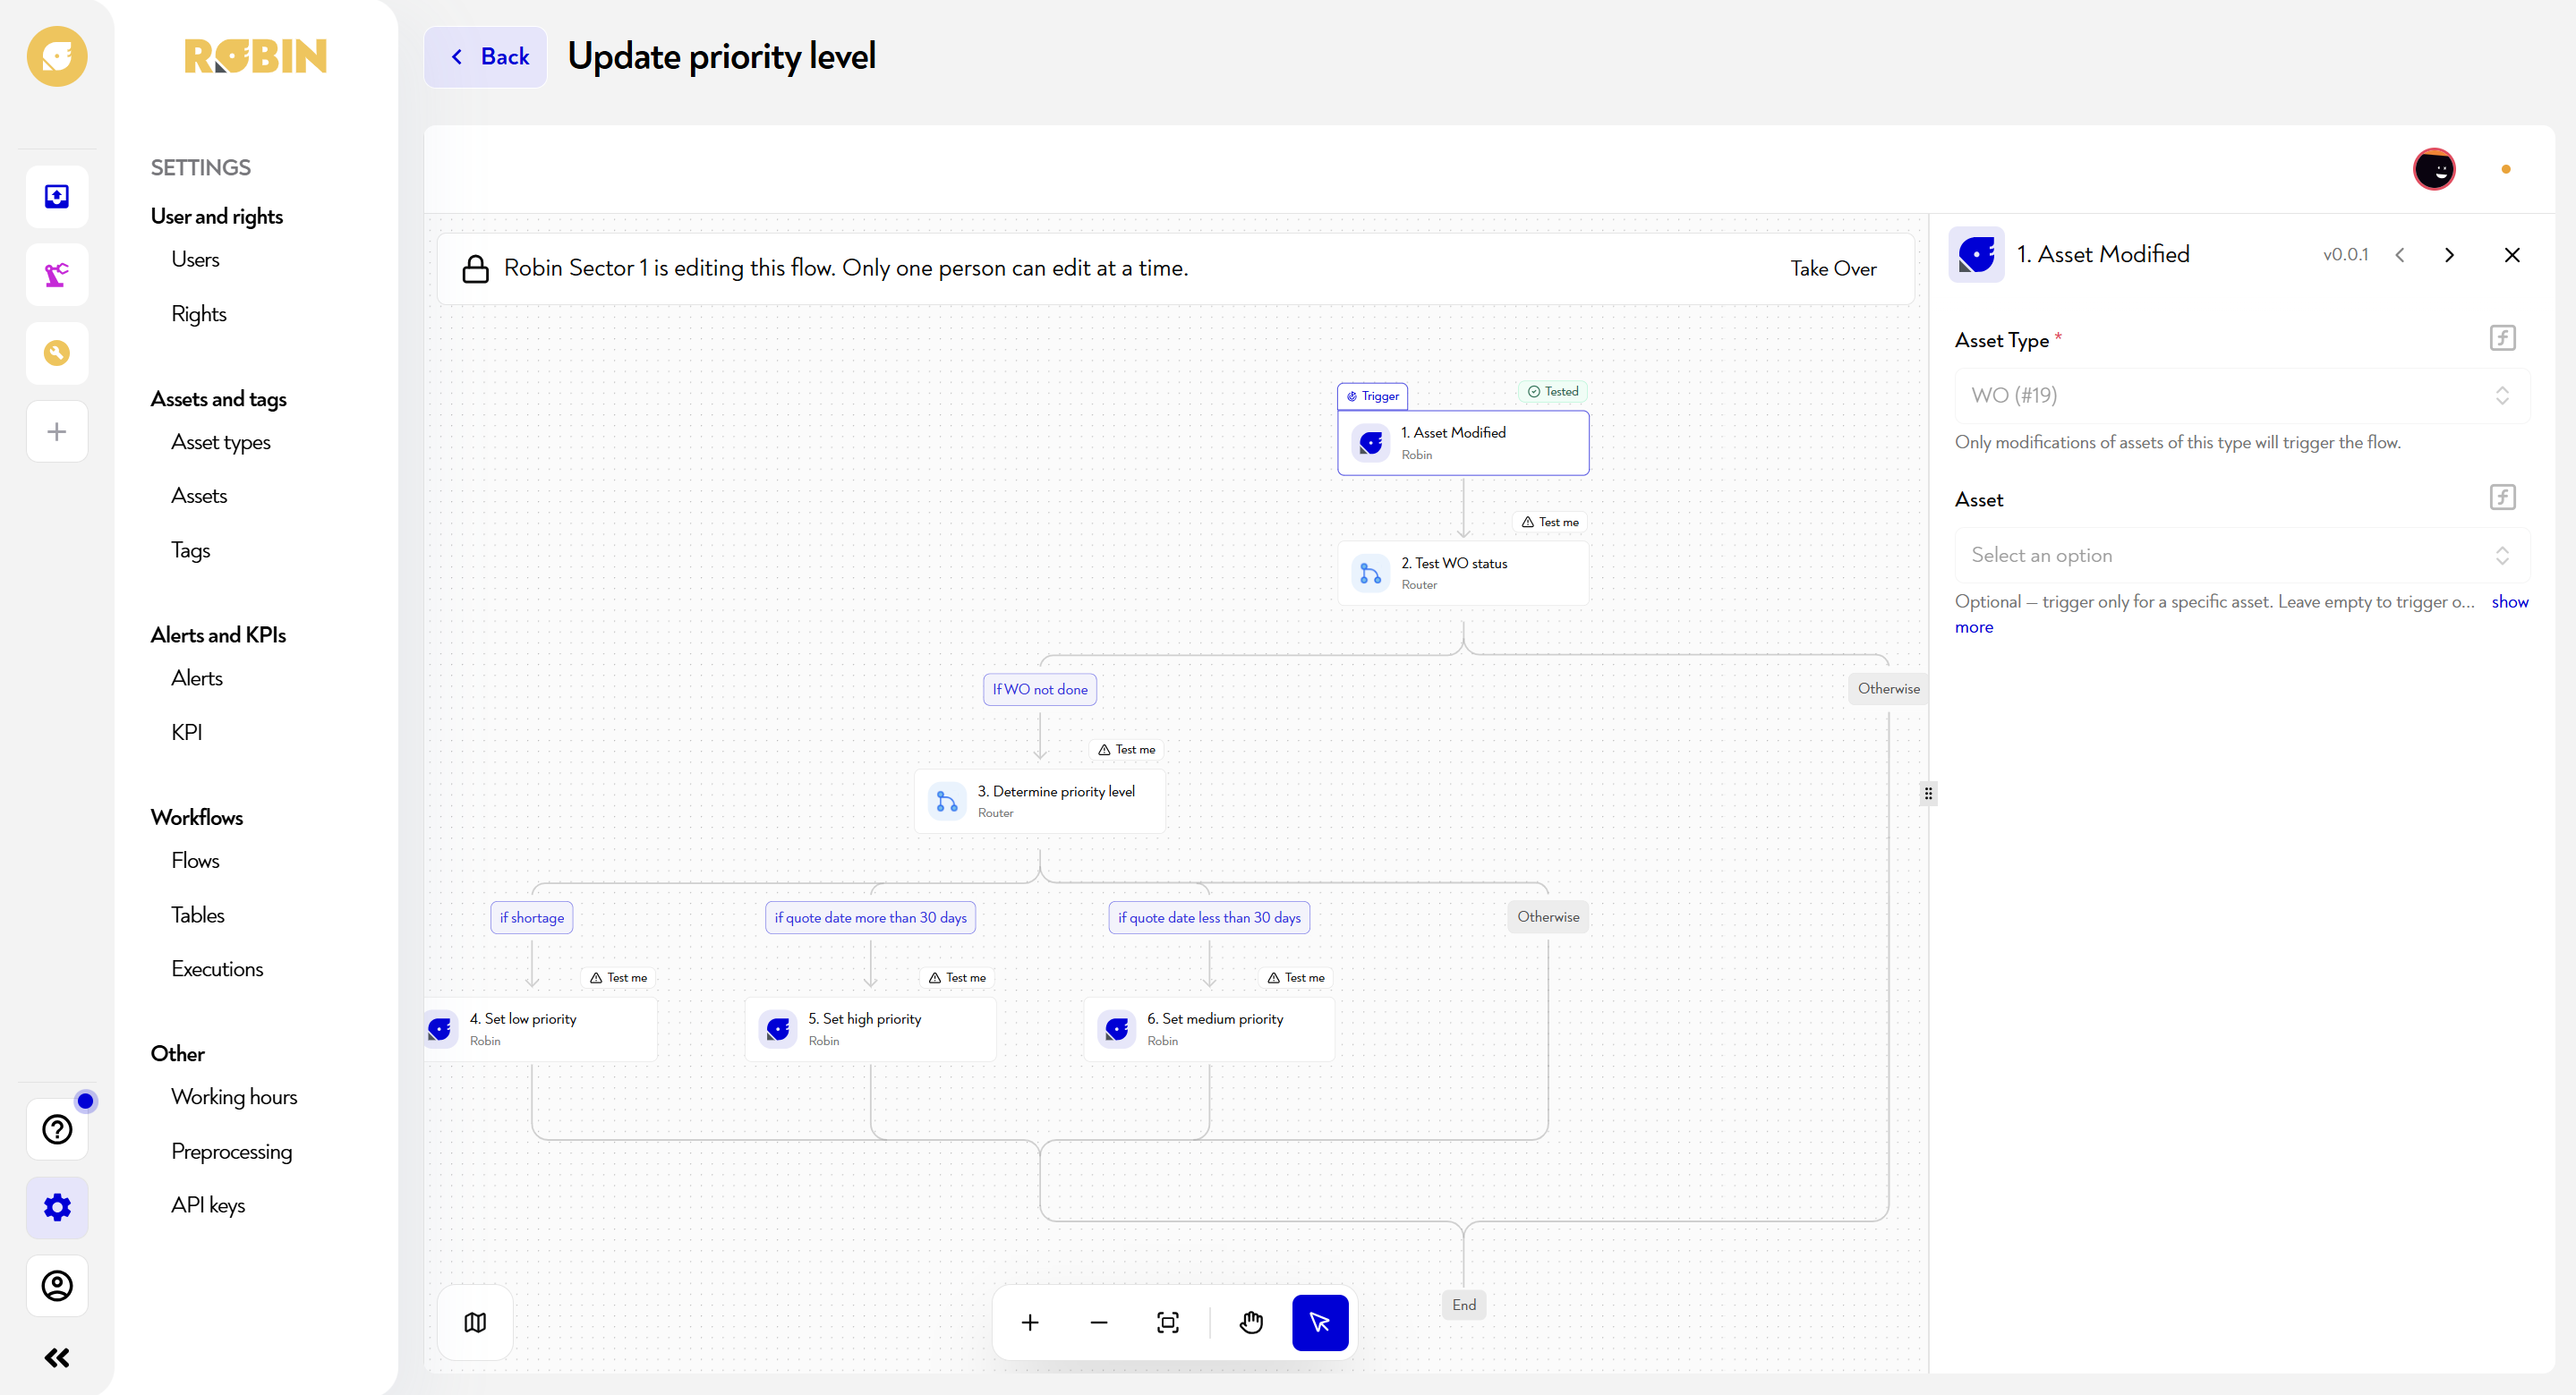The height and width of the screenshot is (1395, 2576).
Task: Open Working hours page
Action: point(234,1097)
